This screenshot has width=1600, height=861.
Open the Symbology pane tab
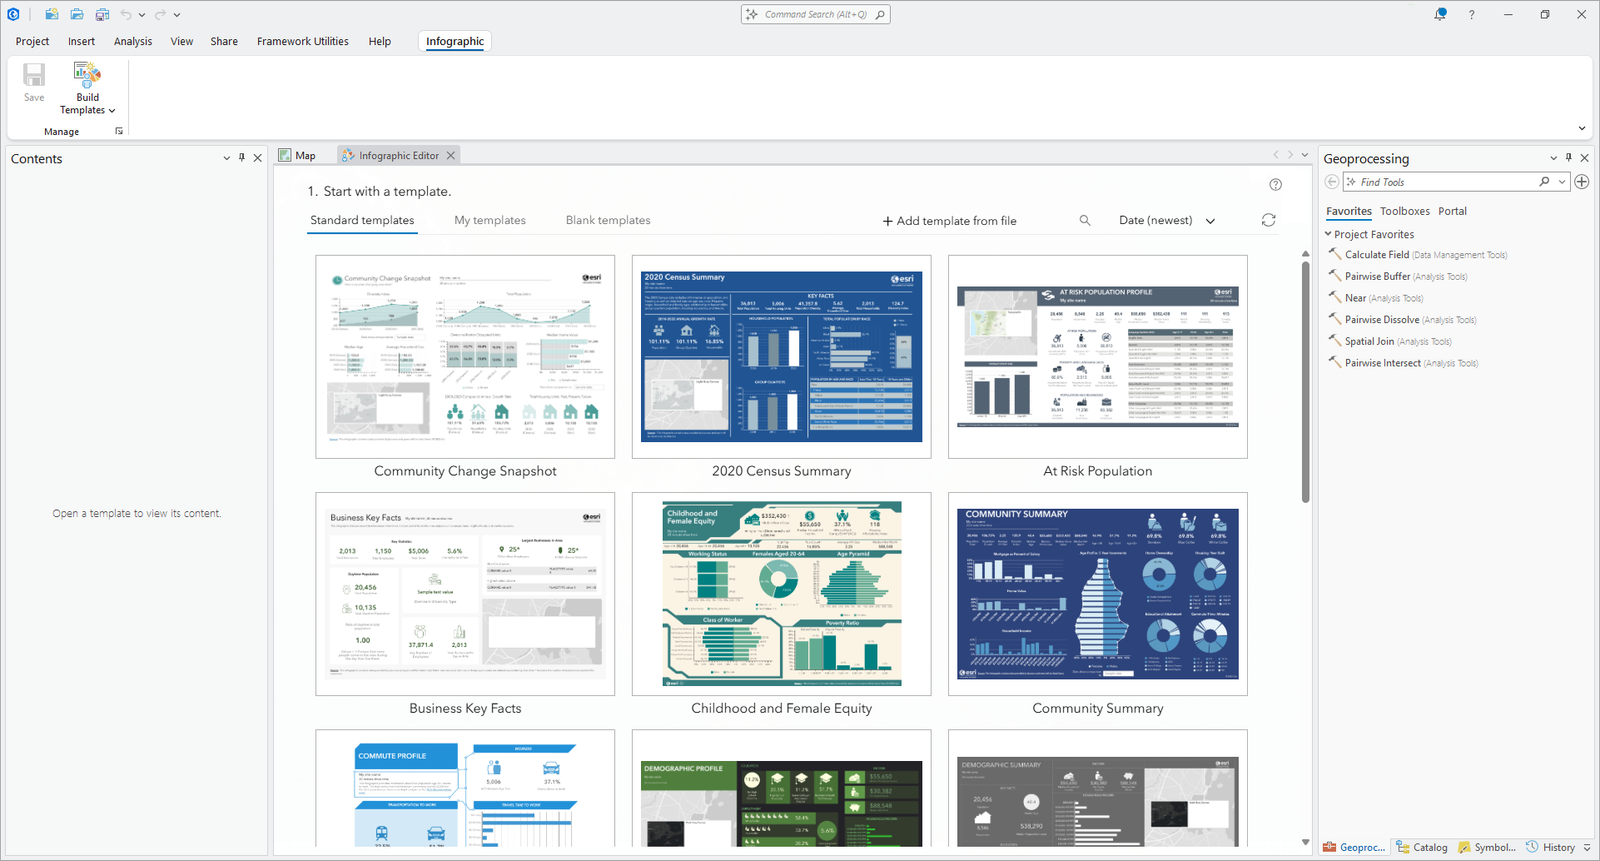coord(1487,847)
